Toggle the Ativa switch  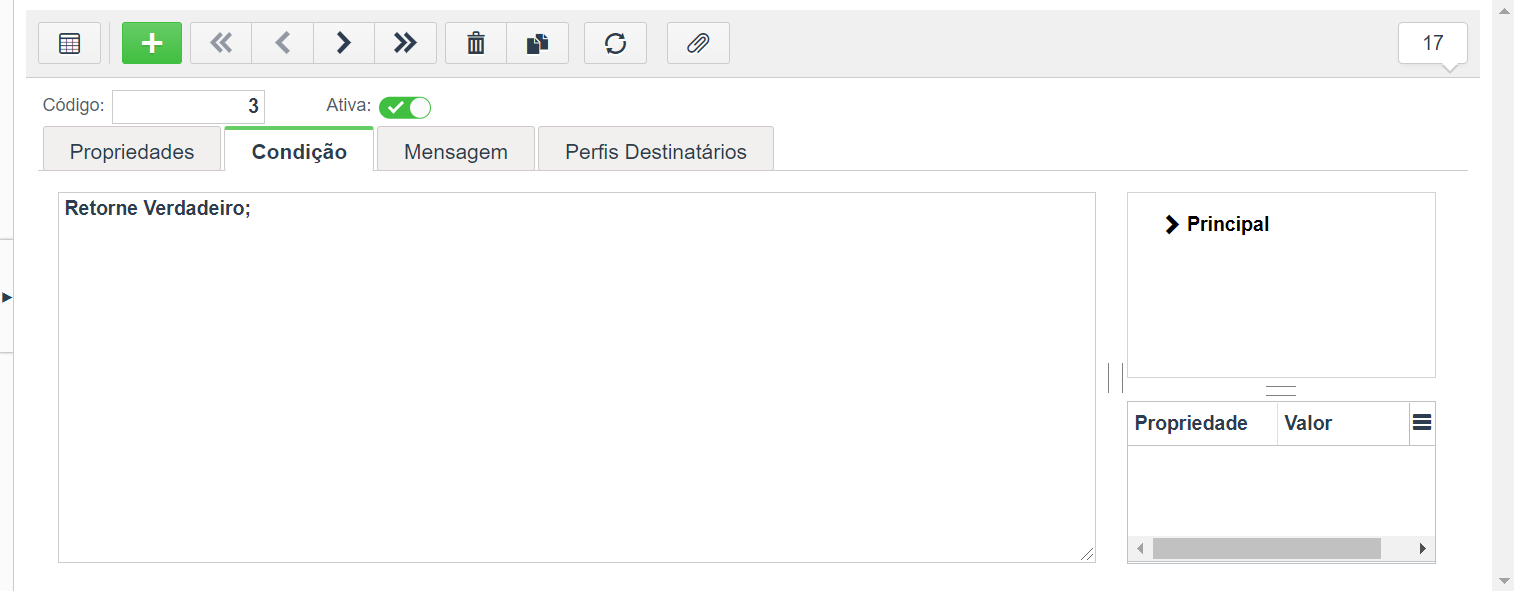tap(405, 107)
